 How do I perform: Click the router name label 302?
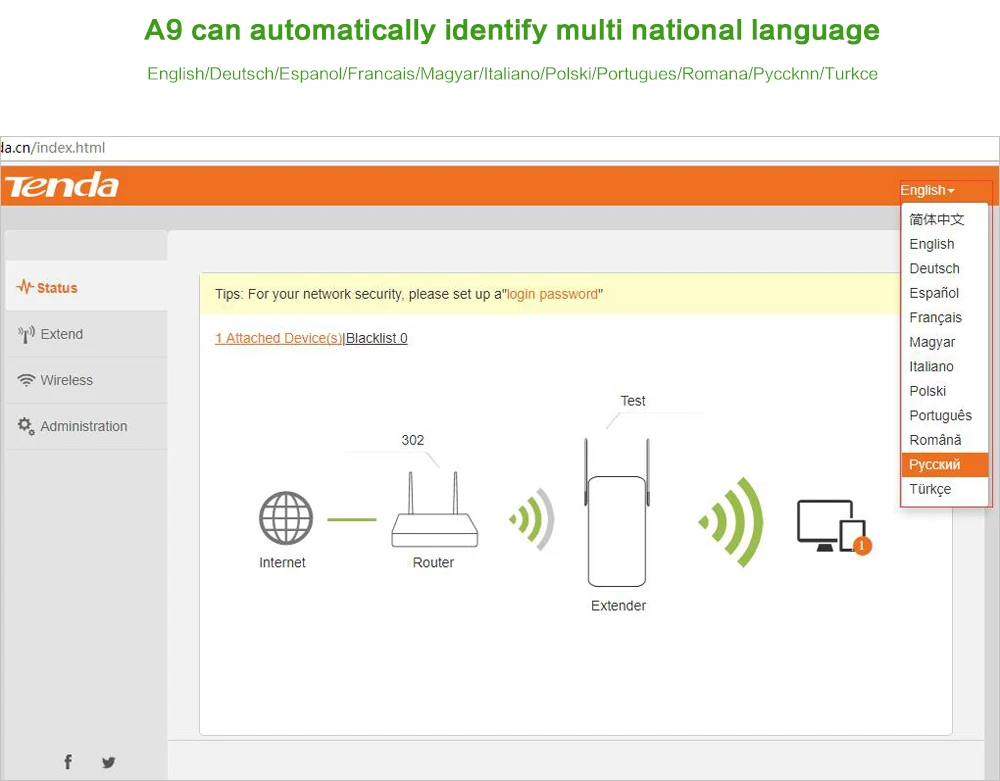[413, 440]
